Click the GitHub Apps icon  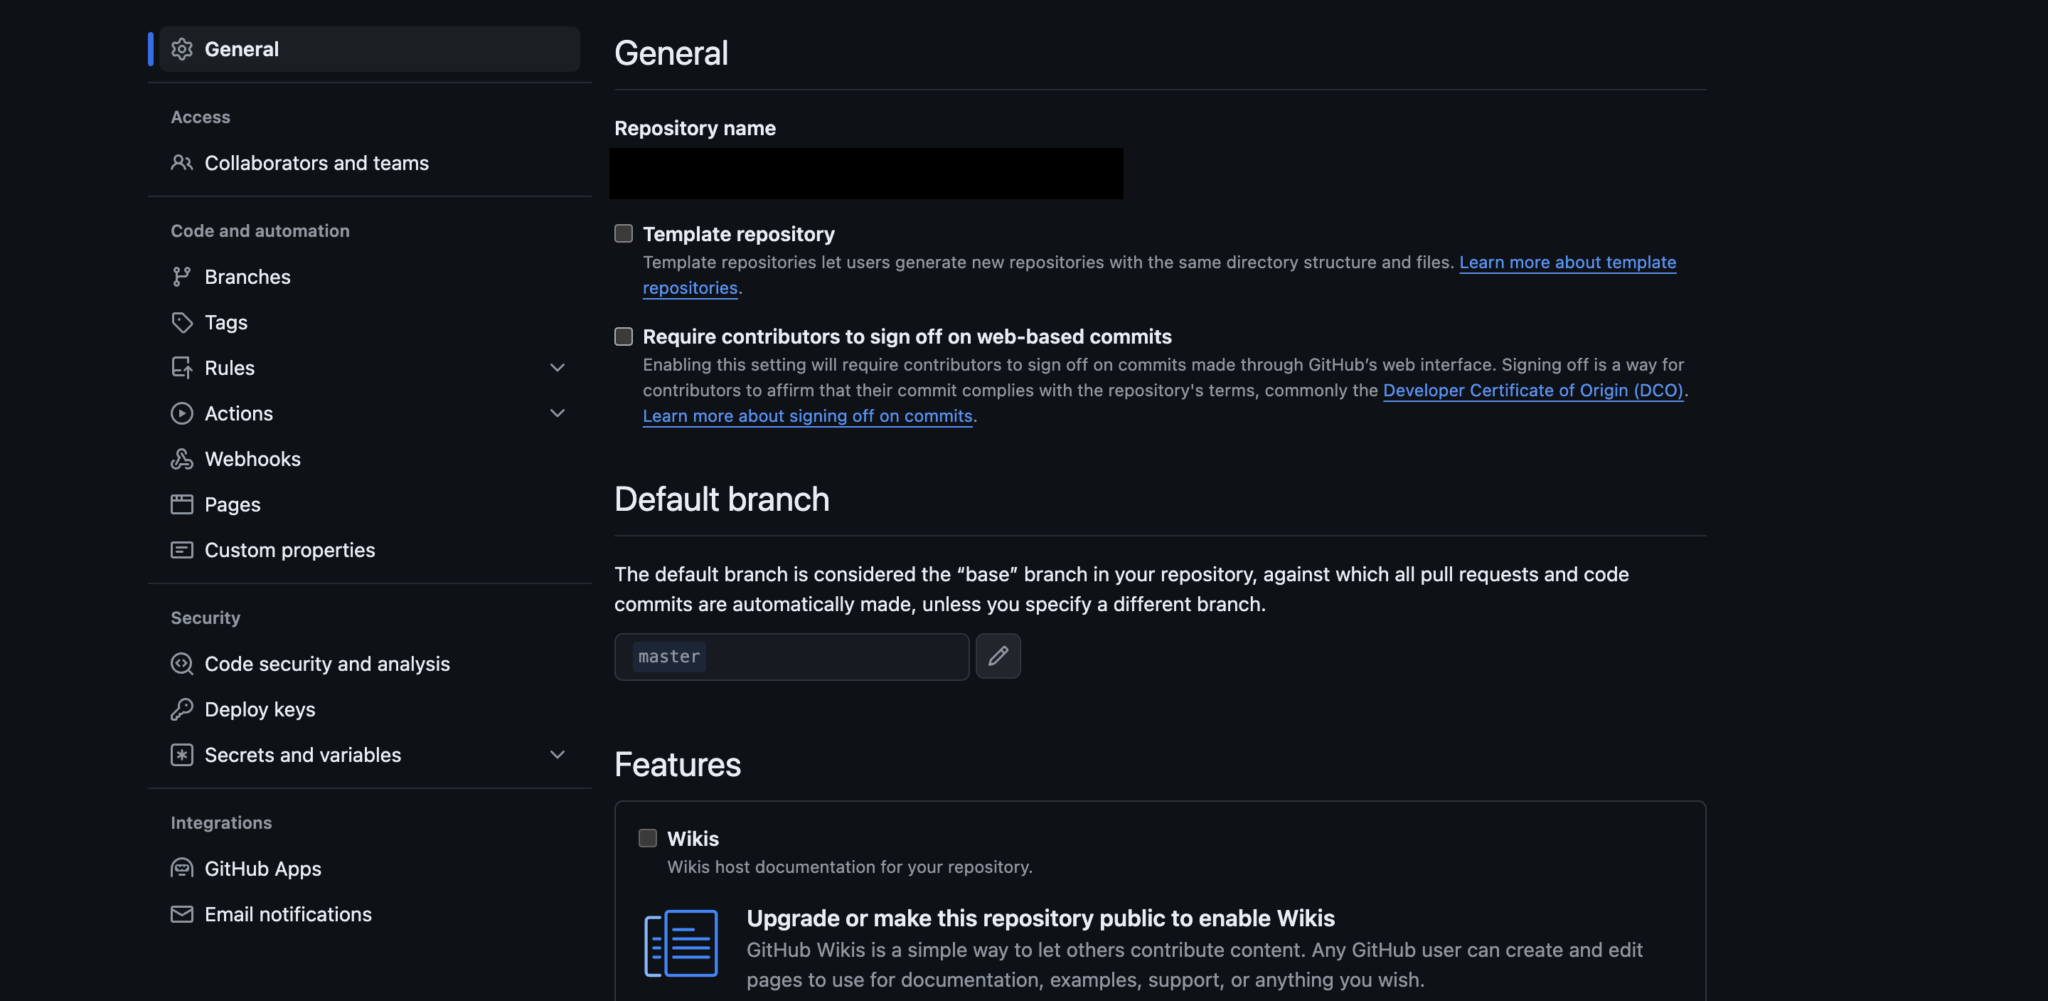coord(182,868)
